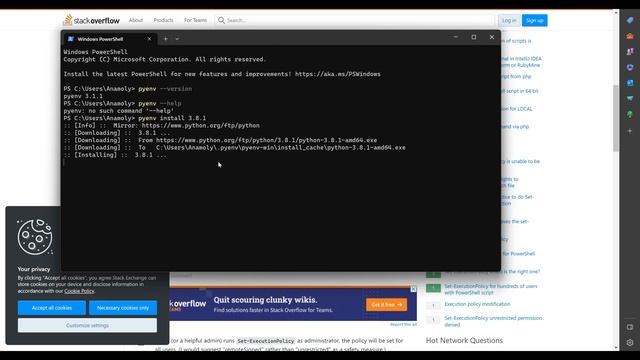640x360 pixels.
Task: Click the cookie illustration in privacy banner
Action: click(35, 237)
